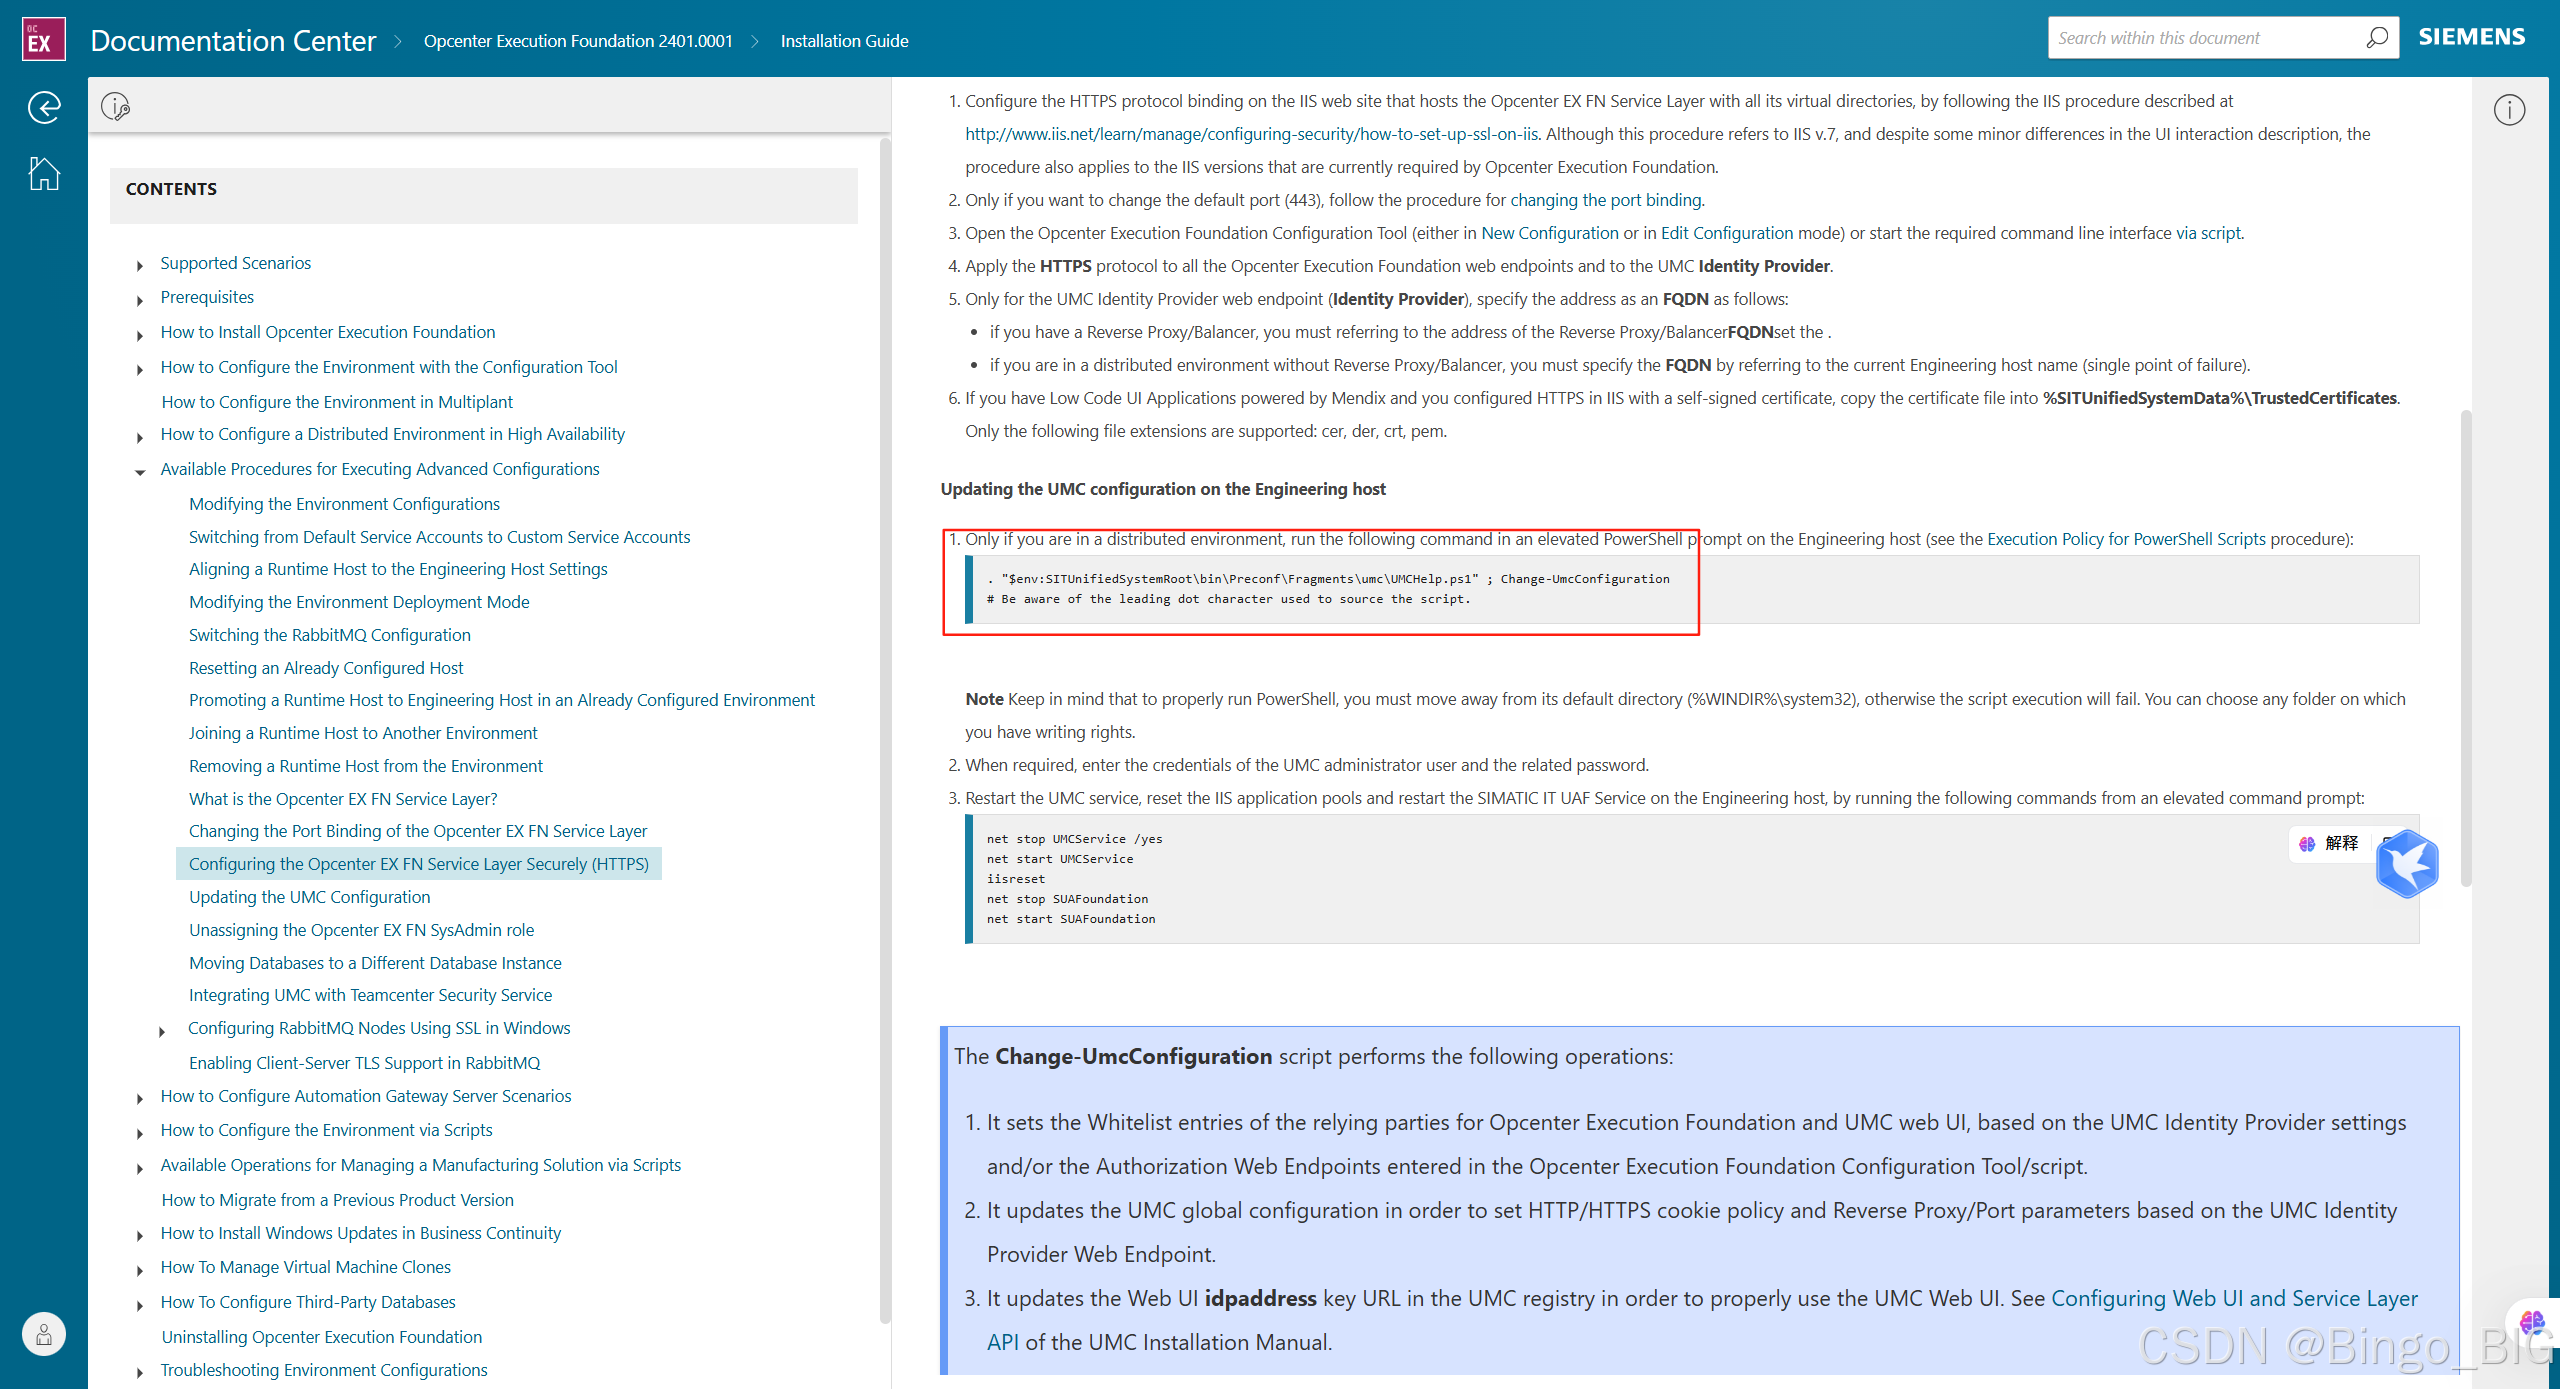Open Changing the Port Binding topic

[x=418, y=830]
